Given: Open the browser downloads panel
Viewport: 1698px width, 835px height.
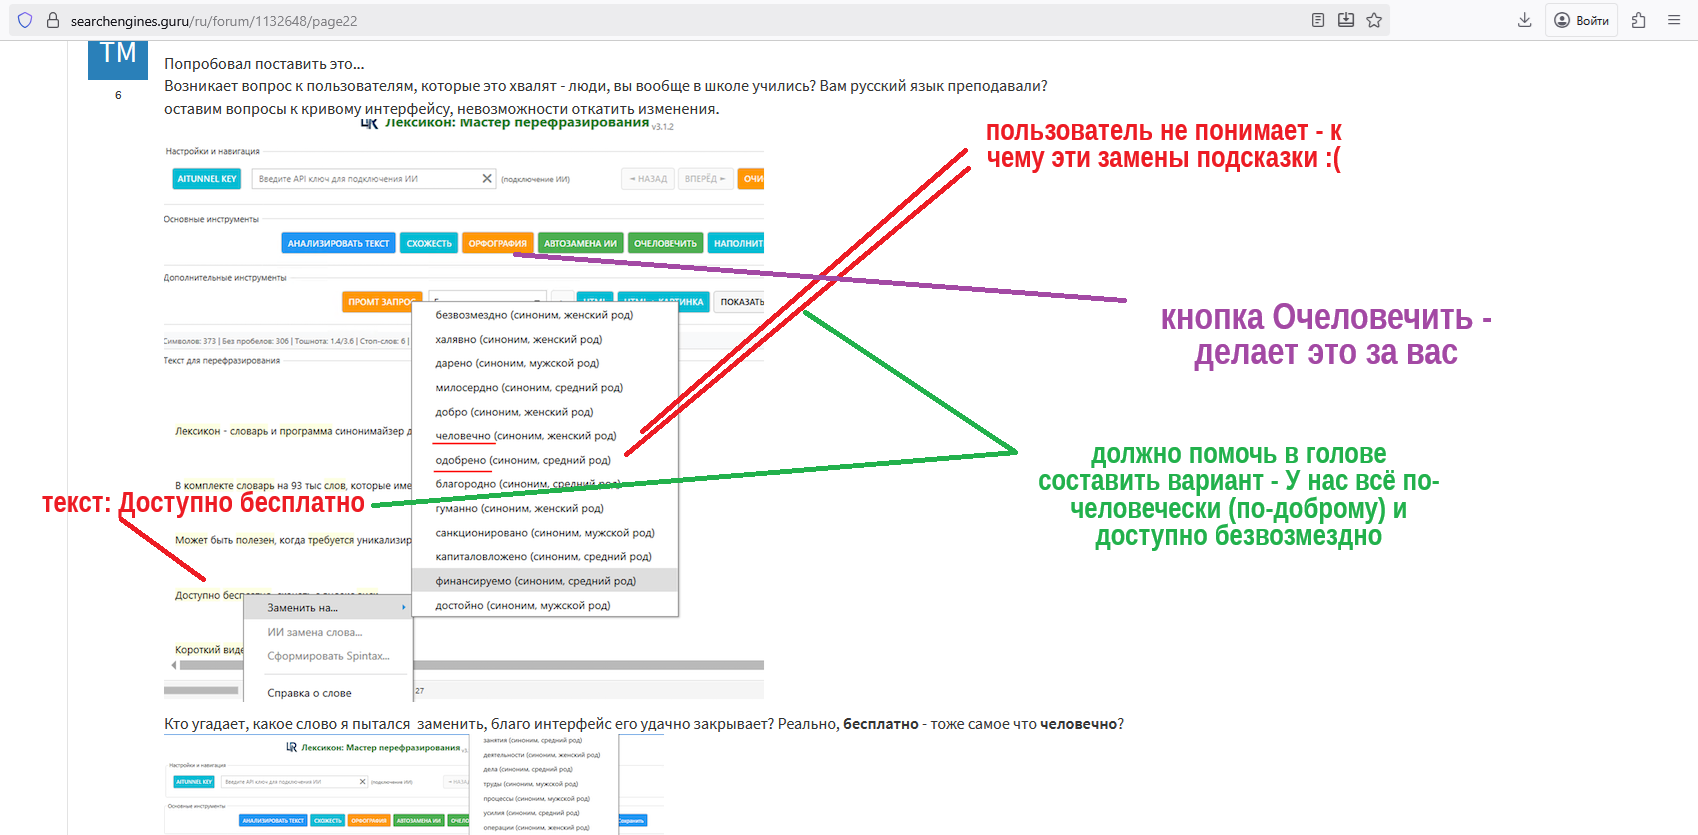Looking at the screenshot, I should [x=1524, y=20].
